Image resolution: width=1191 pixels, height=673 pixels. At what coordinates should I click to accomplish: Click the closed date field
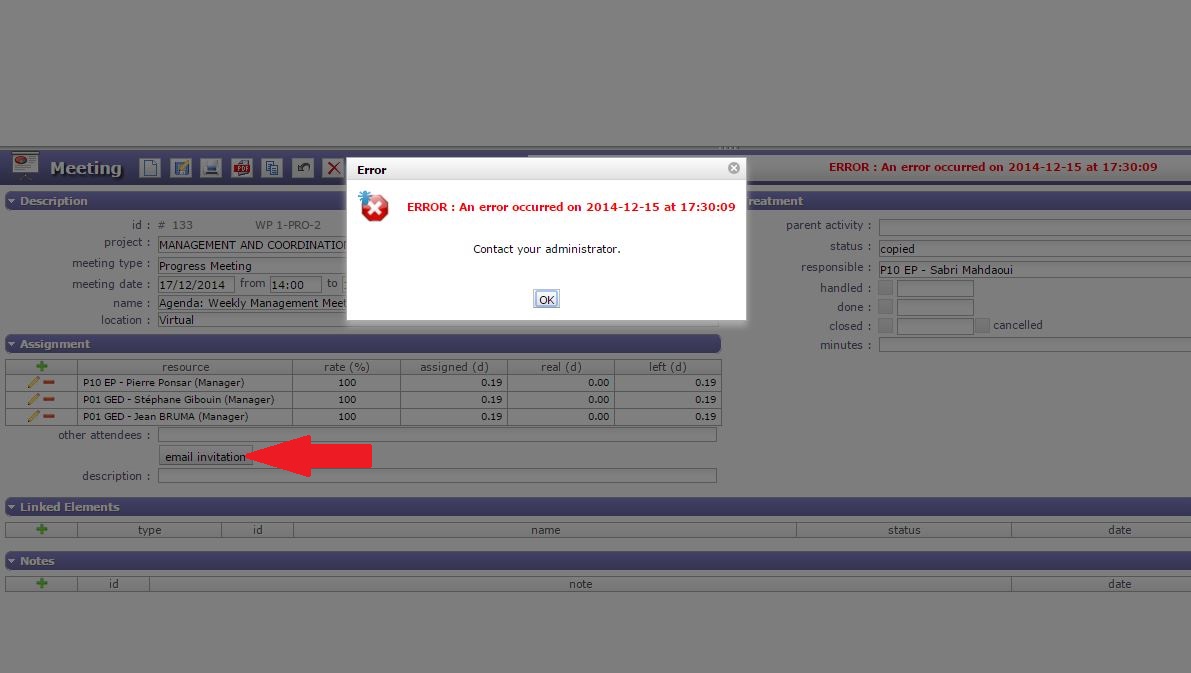pyautogui.click(x=935, y=326)
